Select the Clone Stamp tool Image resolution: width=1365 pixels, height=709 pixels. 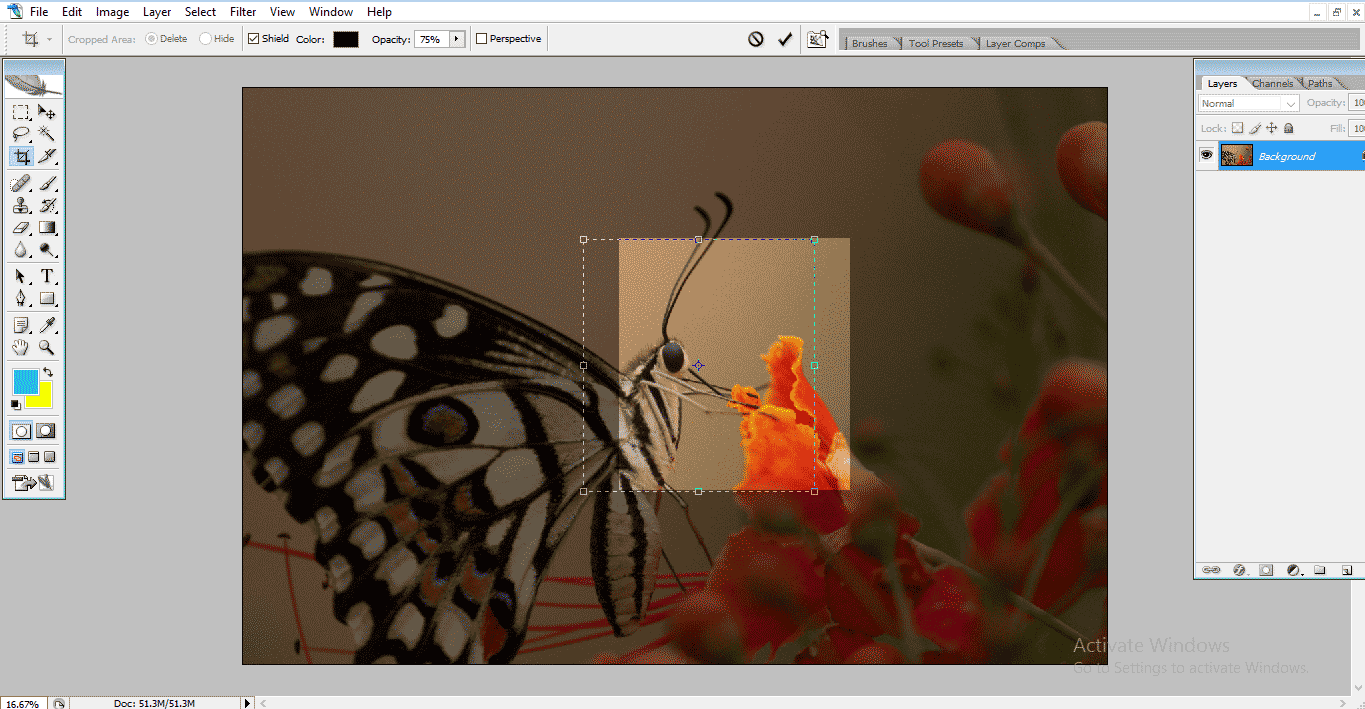click(21, 206)
